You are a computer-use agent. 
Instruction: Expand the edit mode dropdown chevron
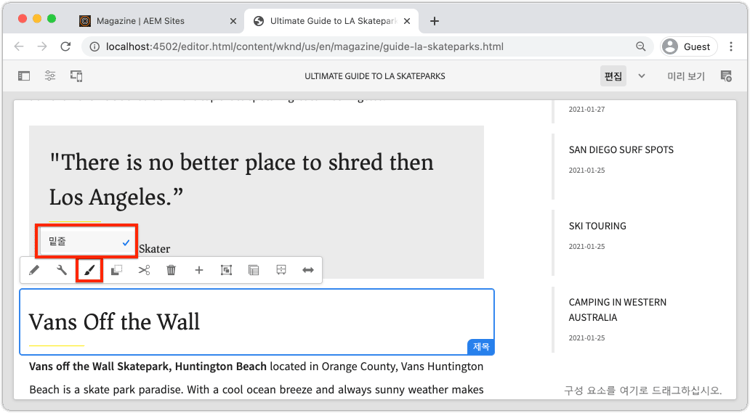point(641,76)
